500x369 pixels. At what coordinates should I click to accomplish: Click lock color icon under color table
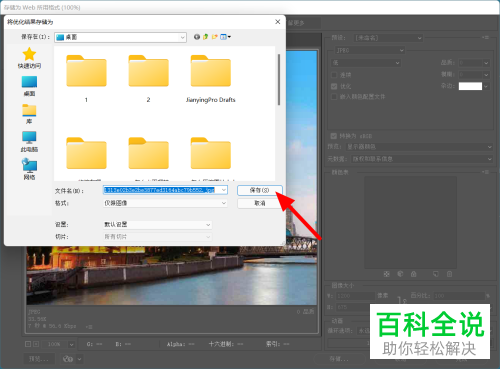pos(414,274)
